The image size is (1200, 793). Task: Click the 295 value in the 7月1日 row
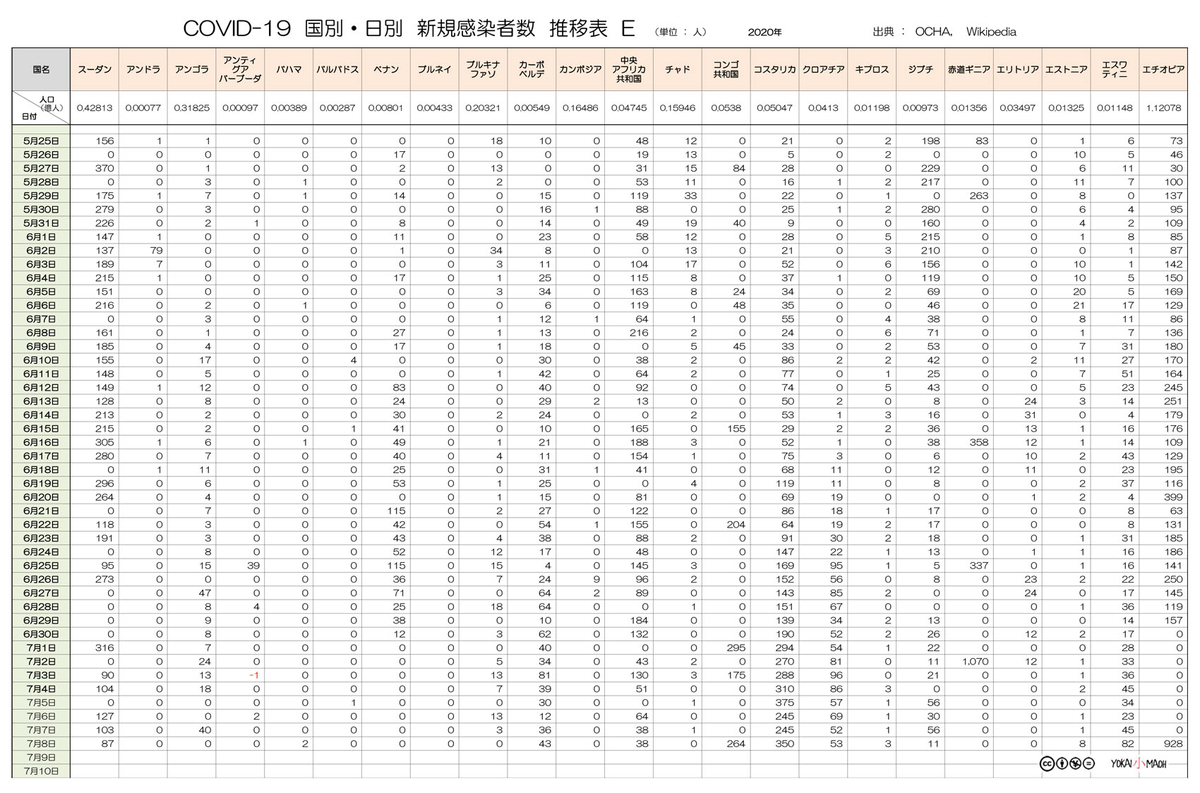click(x=735, y=648)
